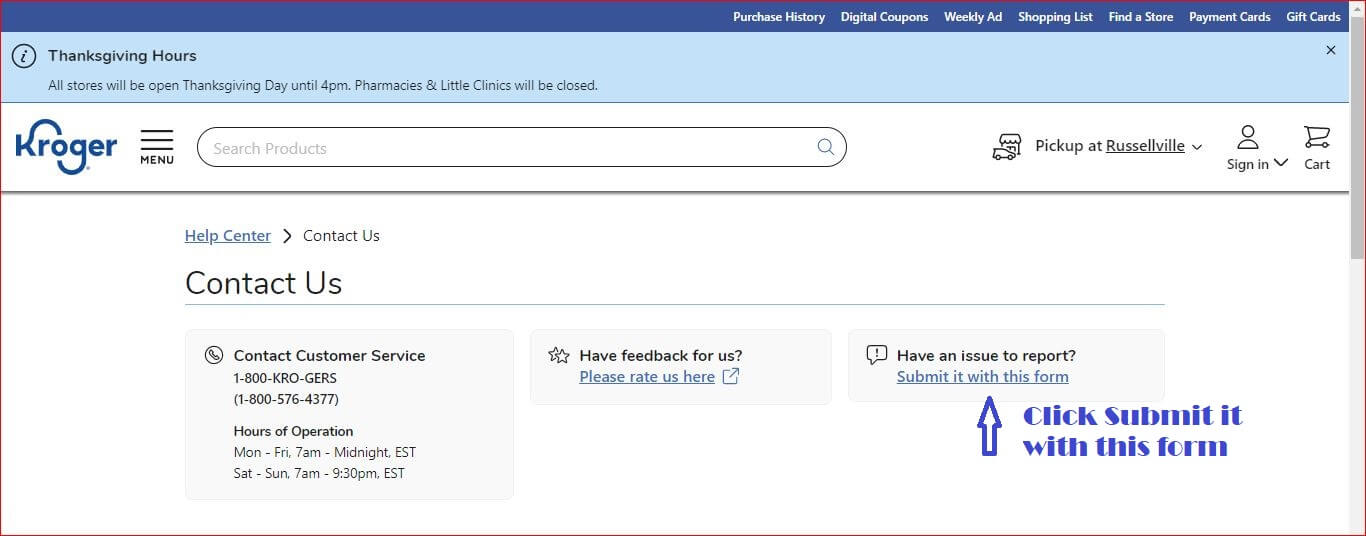The width and height of the screenshot is (1366, 536).
Task: Open the hamburger MENU icon
Action: (x=157, y=147)
